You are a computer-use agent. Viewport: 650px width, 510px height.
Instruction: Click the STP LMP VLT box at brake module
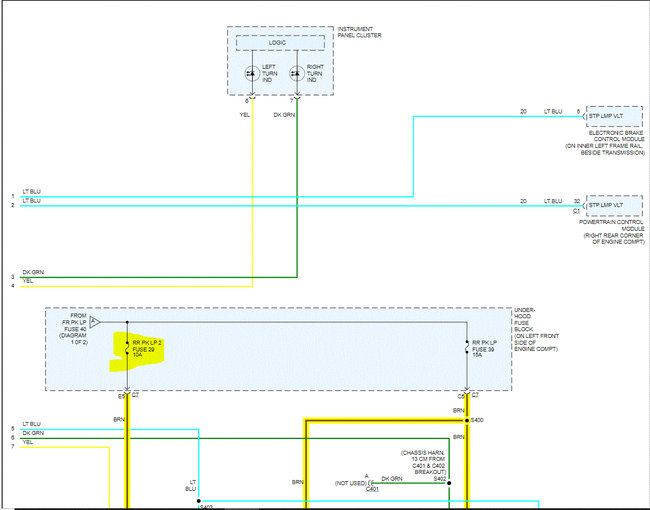pyautogui.click(x=614, y=117)
